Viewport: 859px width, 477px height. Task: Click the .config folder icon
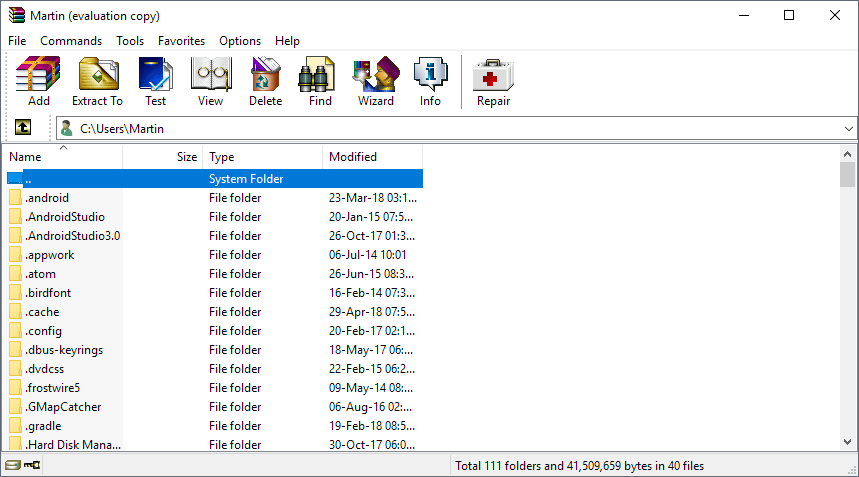(15, 331)
